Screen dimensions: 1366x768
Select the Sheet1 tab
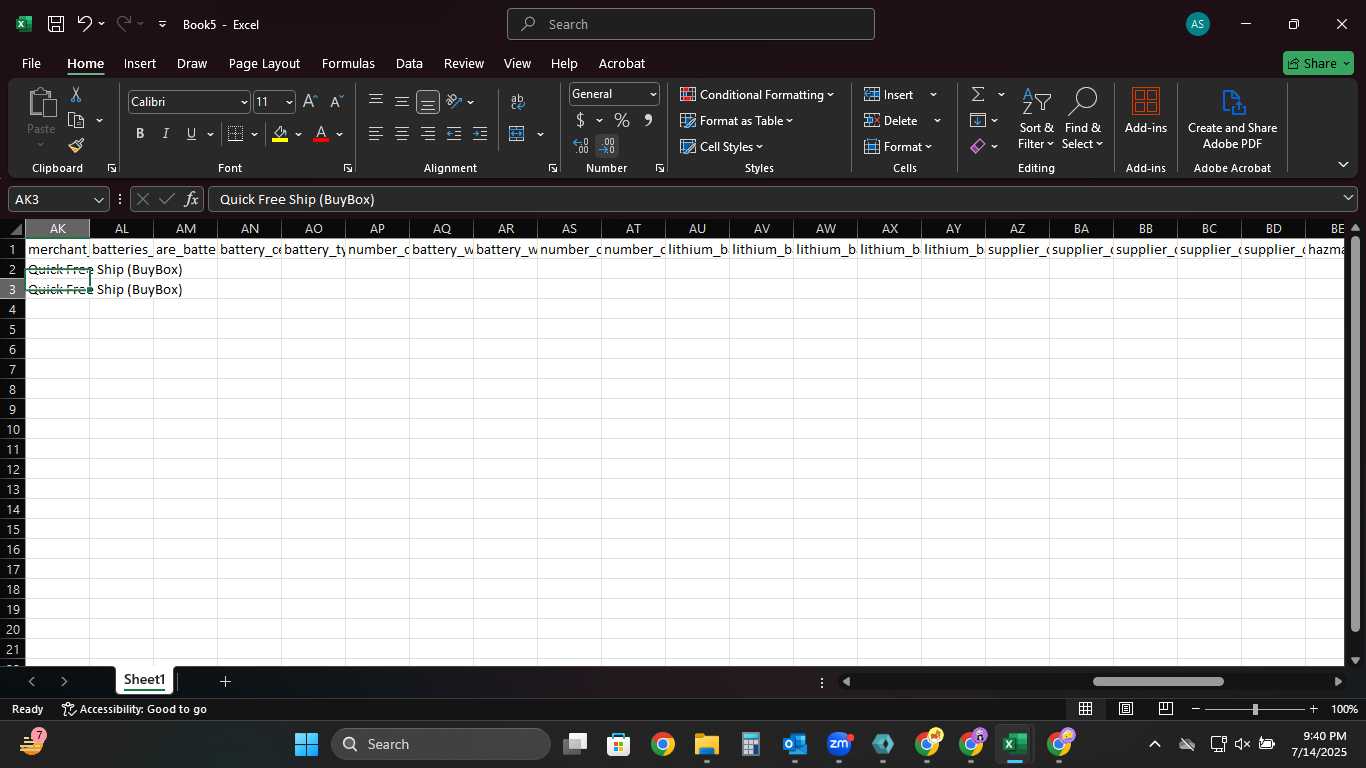tap(144, 680)
